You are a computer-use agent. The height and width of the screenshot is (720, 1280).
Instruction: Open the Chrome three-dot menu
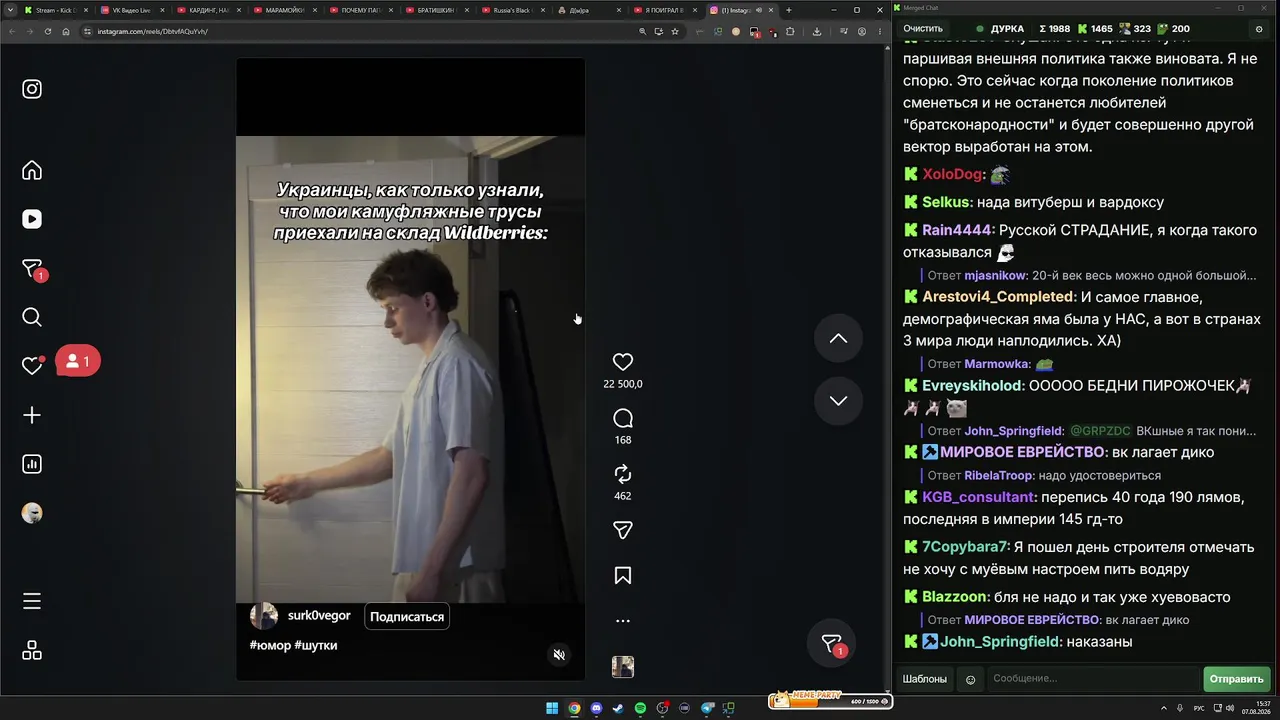[x=879, y=31]
